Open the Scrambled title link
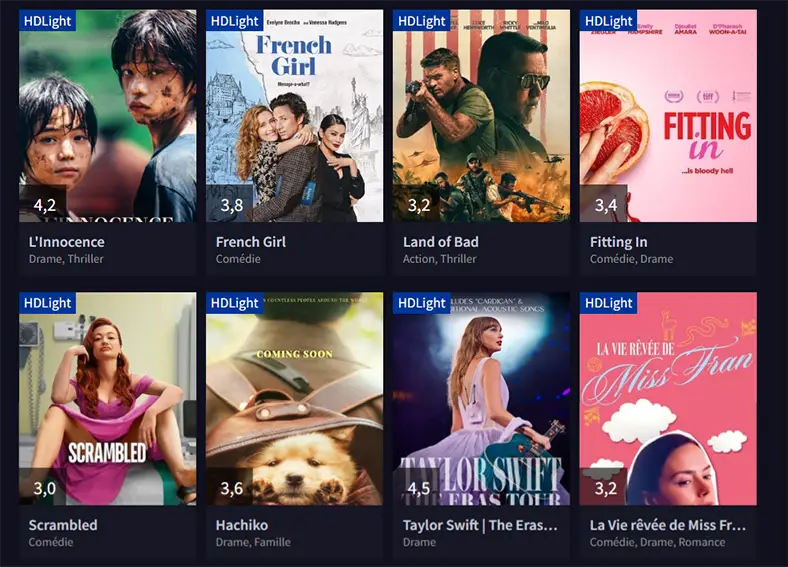 click(63, 525)
